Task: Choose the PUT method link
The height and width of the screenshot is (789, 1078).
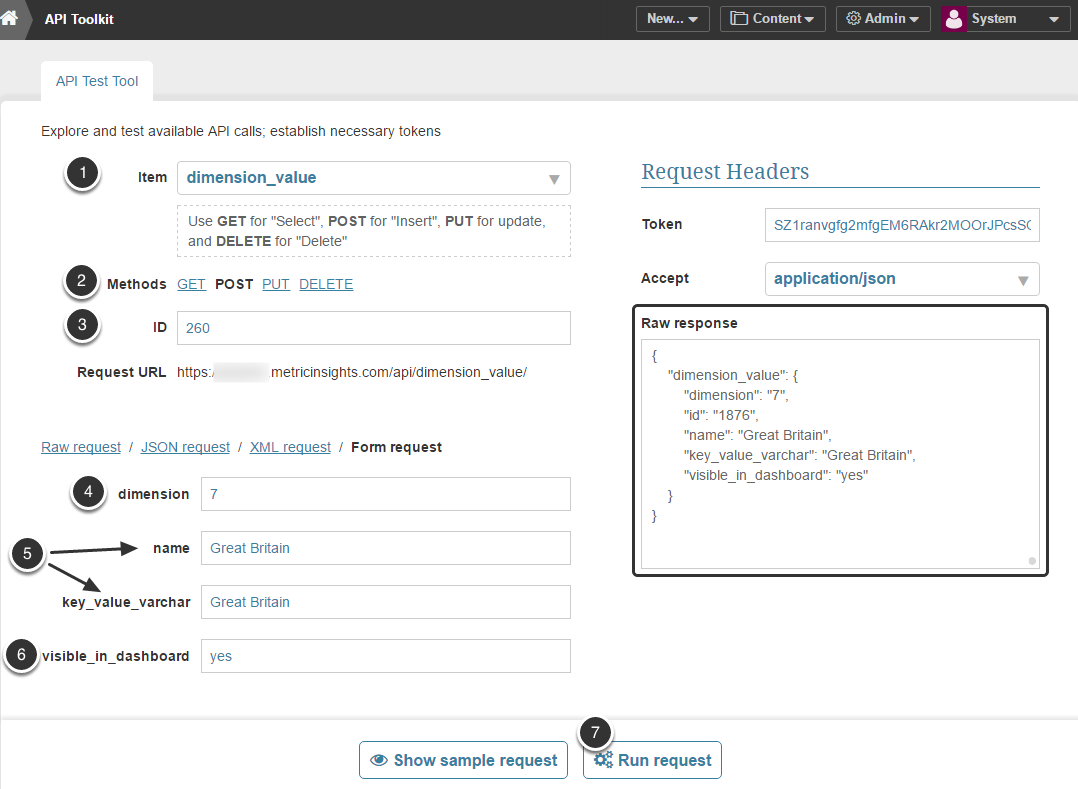Action: tap(275, 284)
